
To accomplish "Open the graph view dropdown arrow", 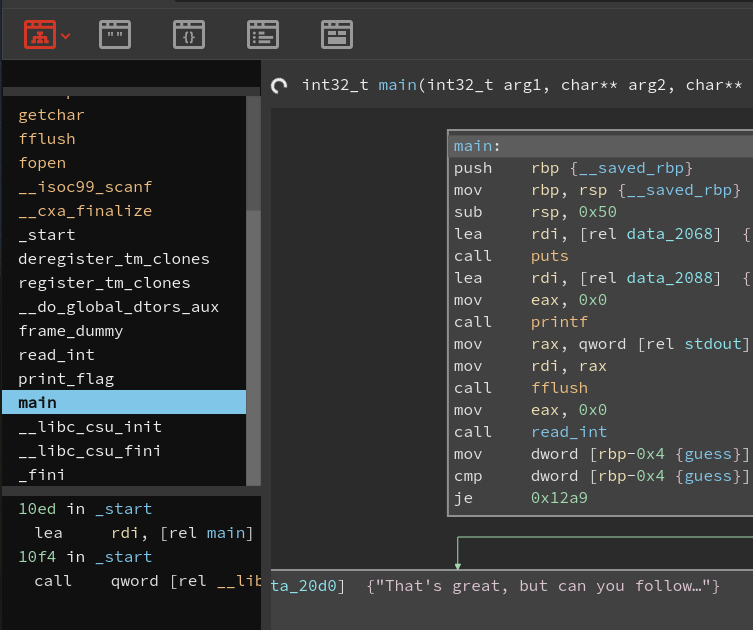I will click(66, 36).
